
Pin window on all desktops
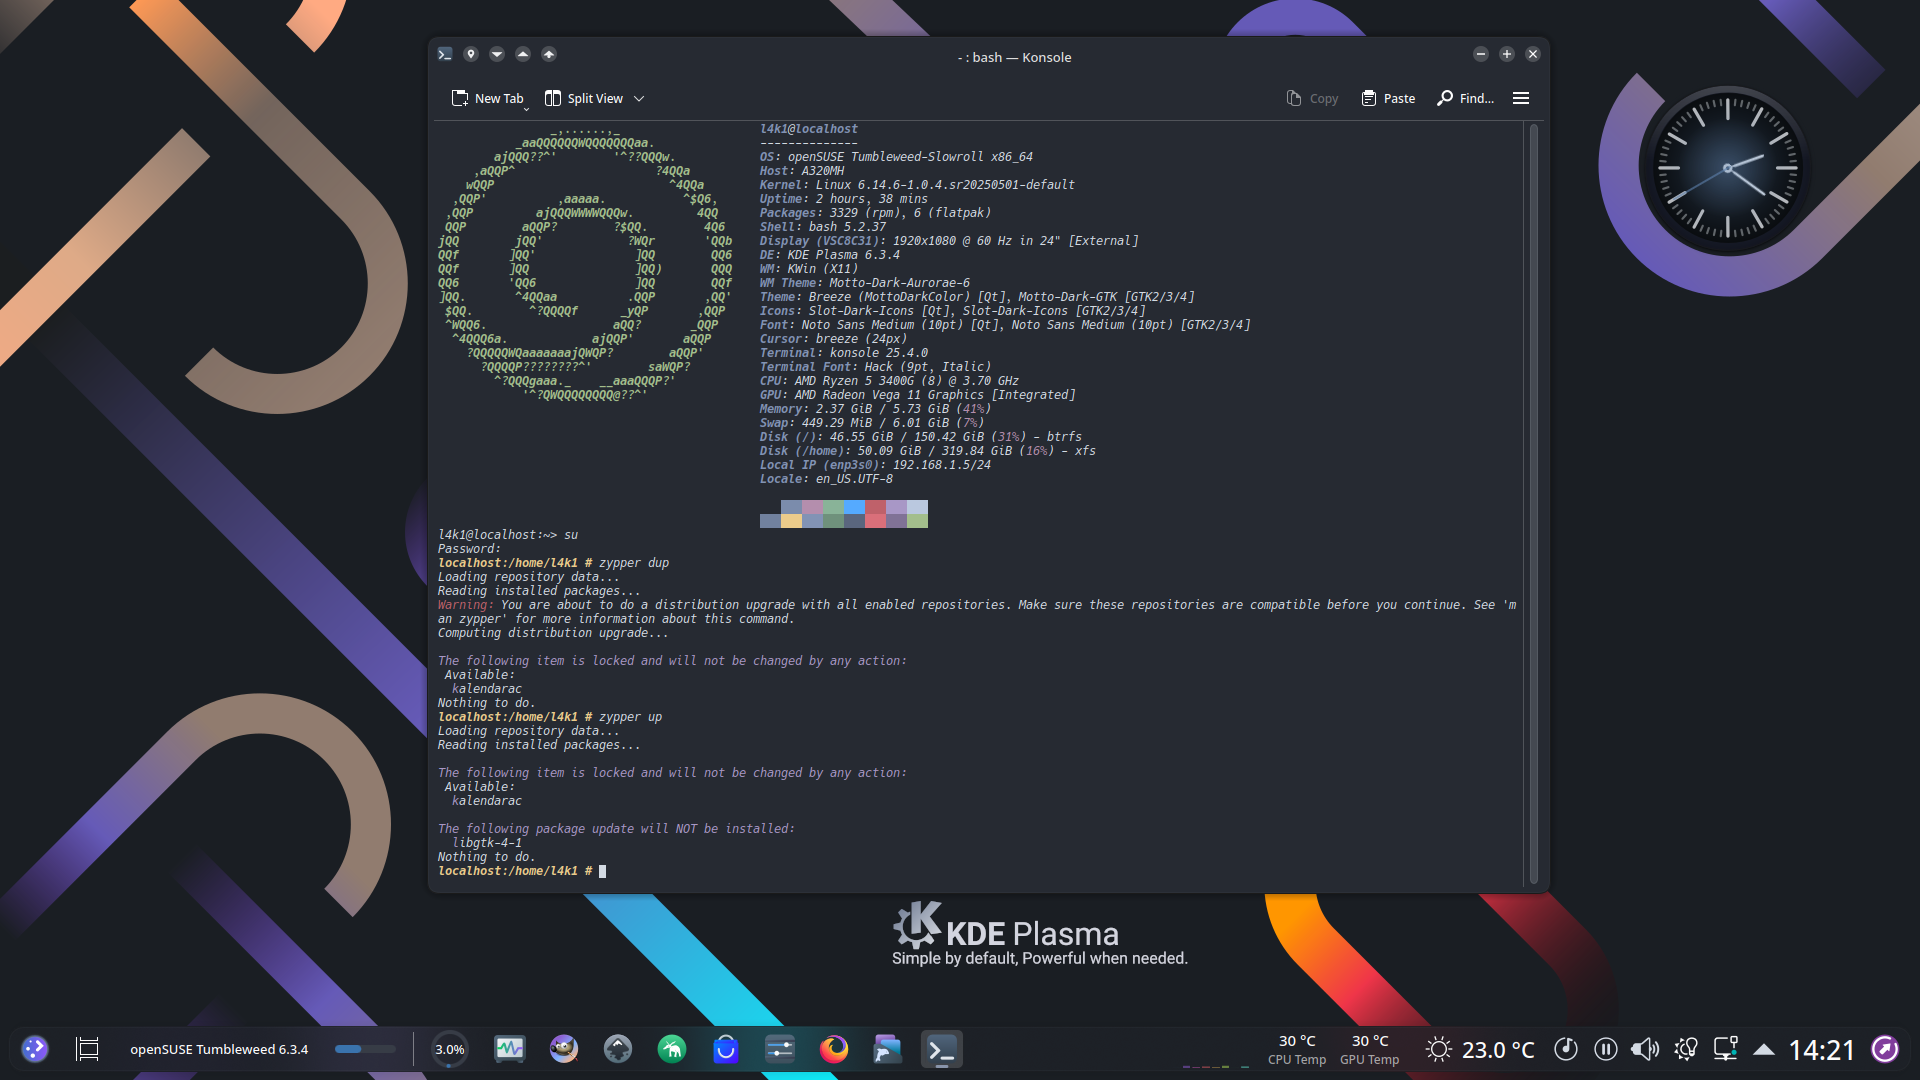coord(471,54)
